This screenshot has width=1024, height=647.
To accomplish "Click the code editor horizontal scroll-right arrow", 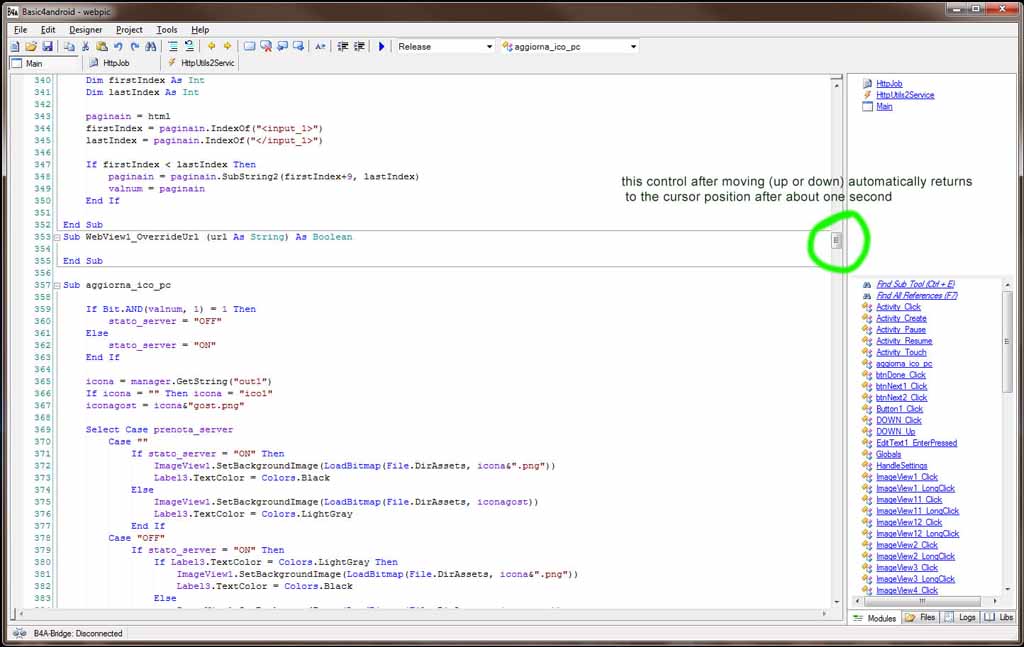I will [x=824, y=614].
